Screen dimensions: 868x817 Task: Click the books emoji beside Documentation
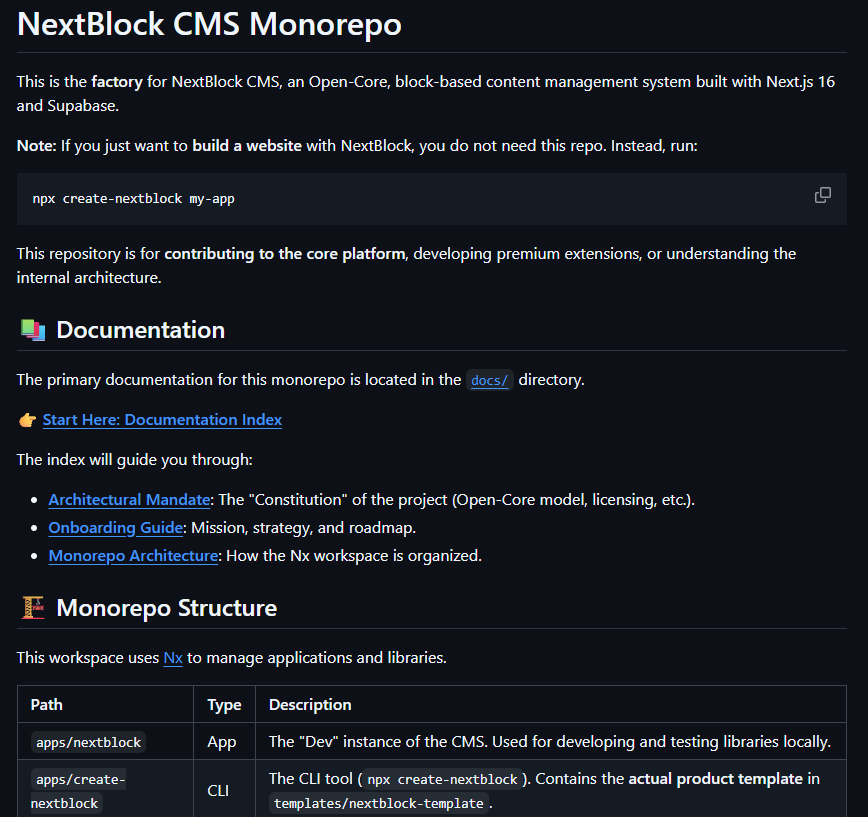coord(33,330)
